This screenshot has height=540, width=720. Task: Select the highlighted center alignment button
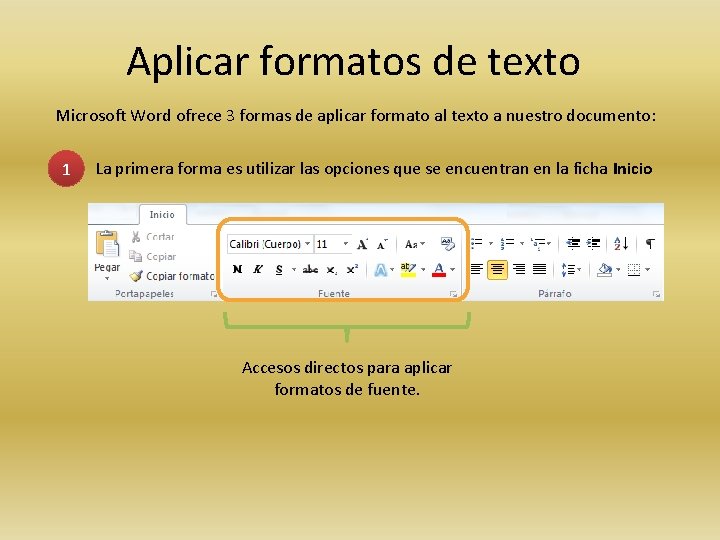tap(497, 270)
